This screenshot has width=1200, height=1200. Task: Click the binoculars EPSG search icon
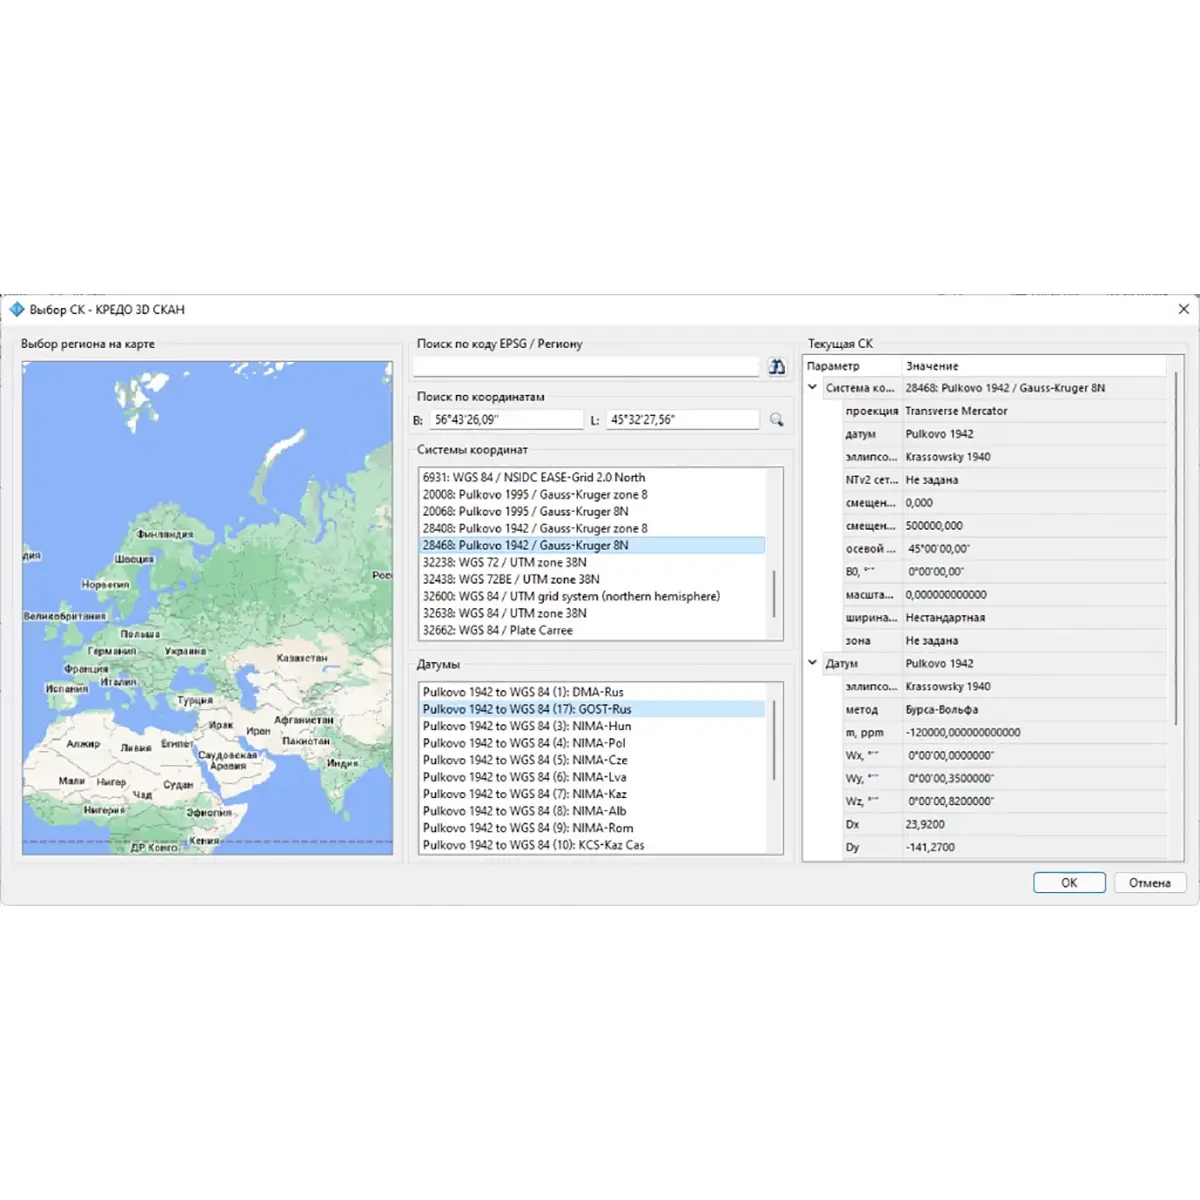[777, 367]
